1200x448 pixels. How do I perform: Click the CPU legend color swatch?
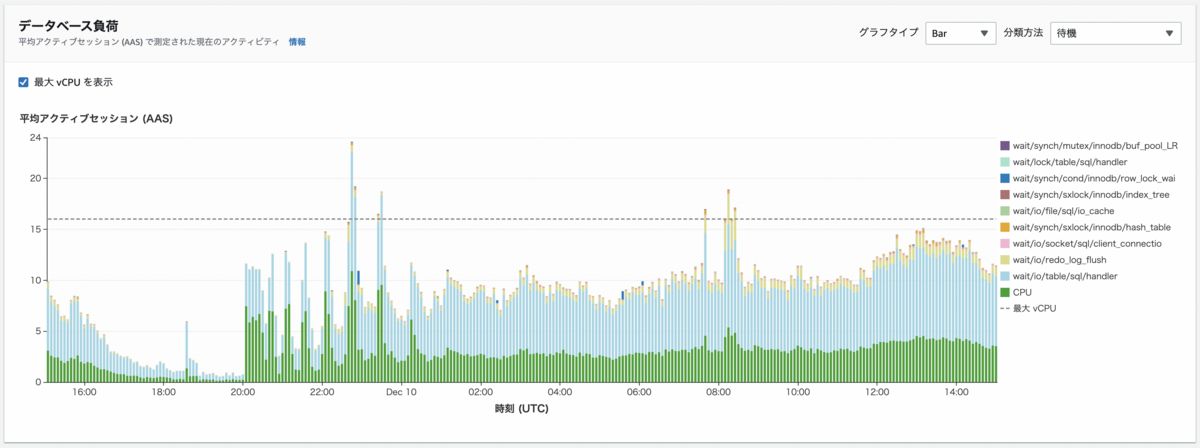tap(1005, 292)
